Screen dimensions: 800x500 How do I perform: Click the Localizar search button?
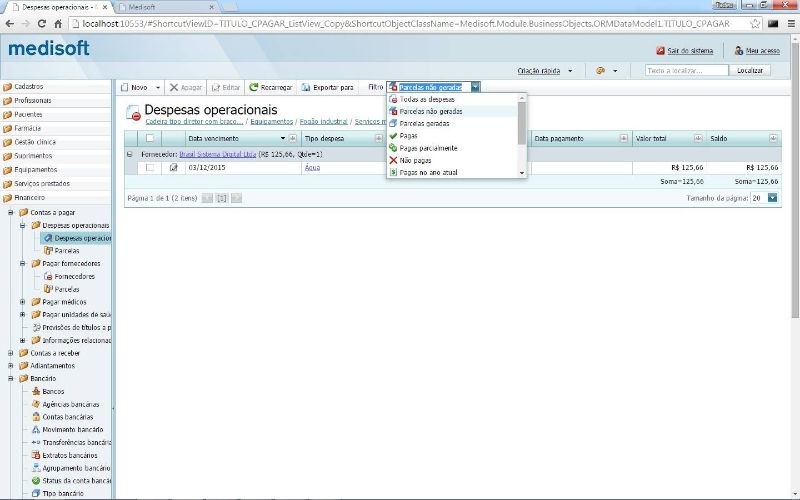pyautogui.click(x=749, y=71)
